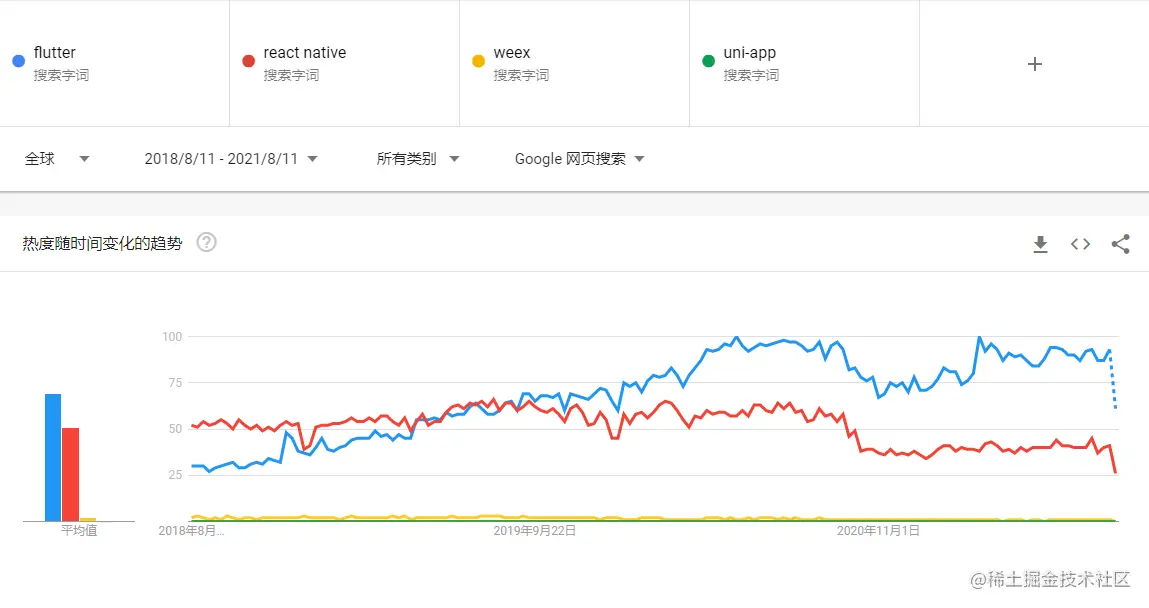Click the yellow weex color dot
This screenshot has height=608, width=1149.
coord(478,61)
